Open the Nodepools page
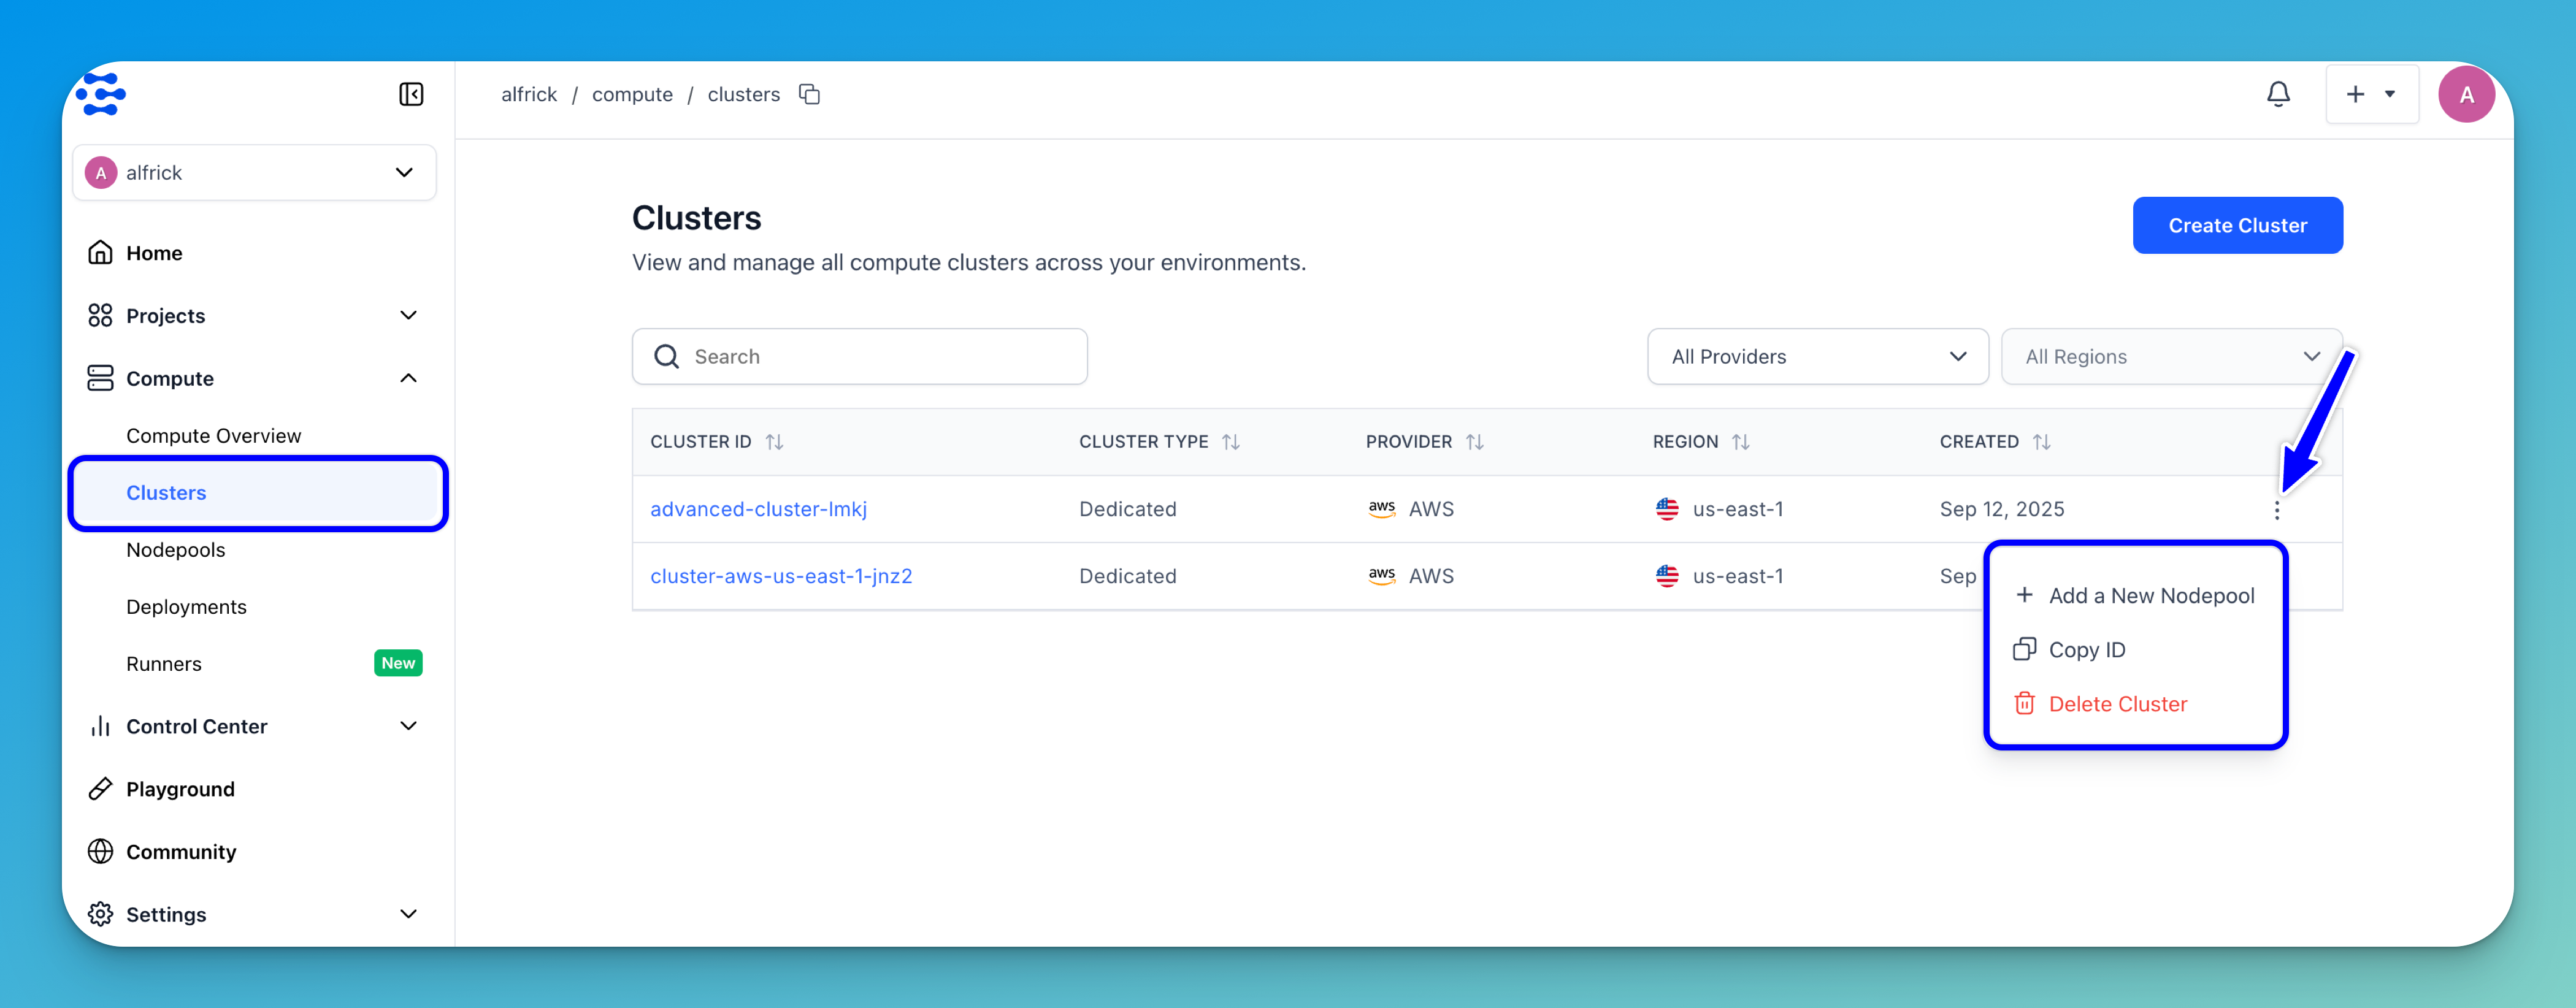This screenshot has height=1008, width=2576. (x=175, y=550)
